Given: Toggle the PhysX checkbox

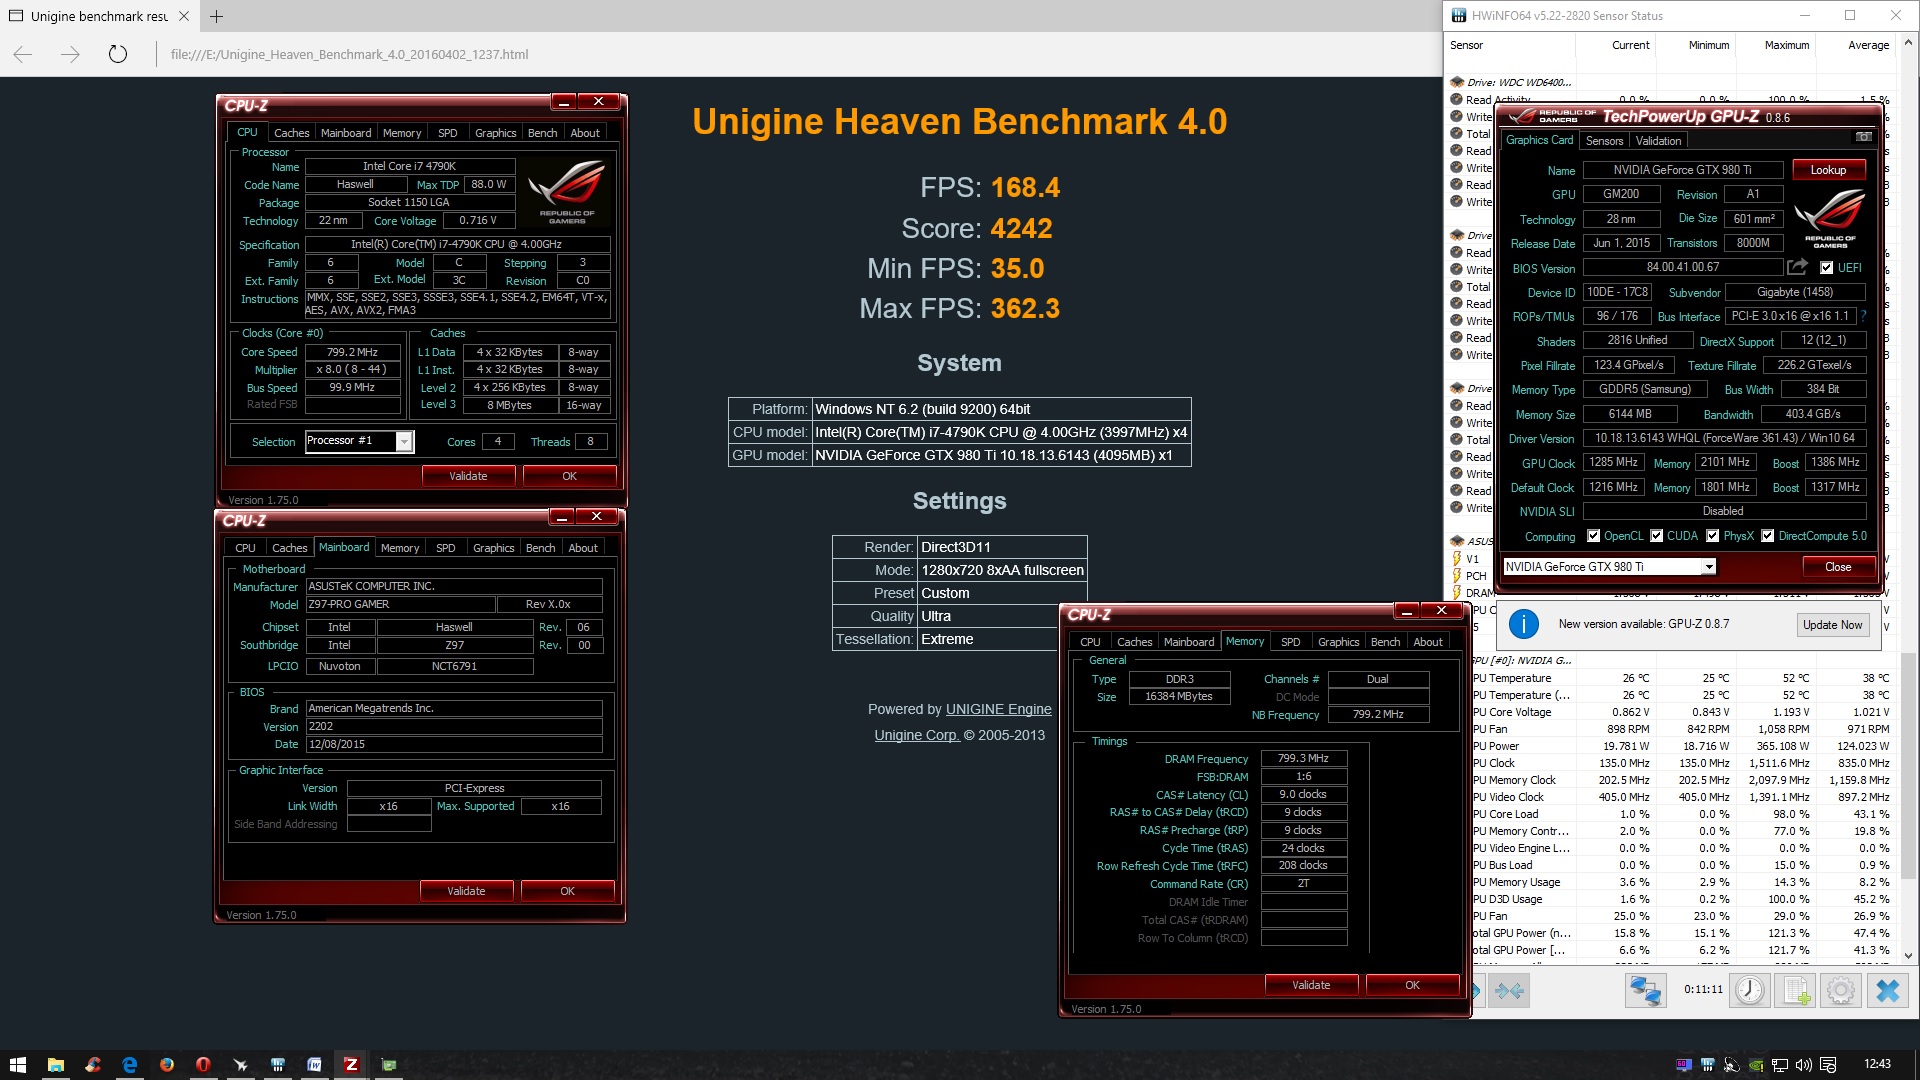Looking at the screenshot, I should point(1712,536).
